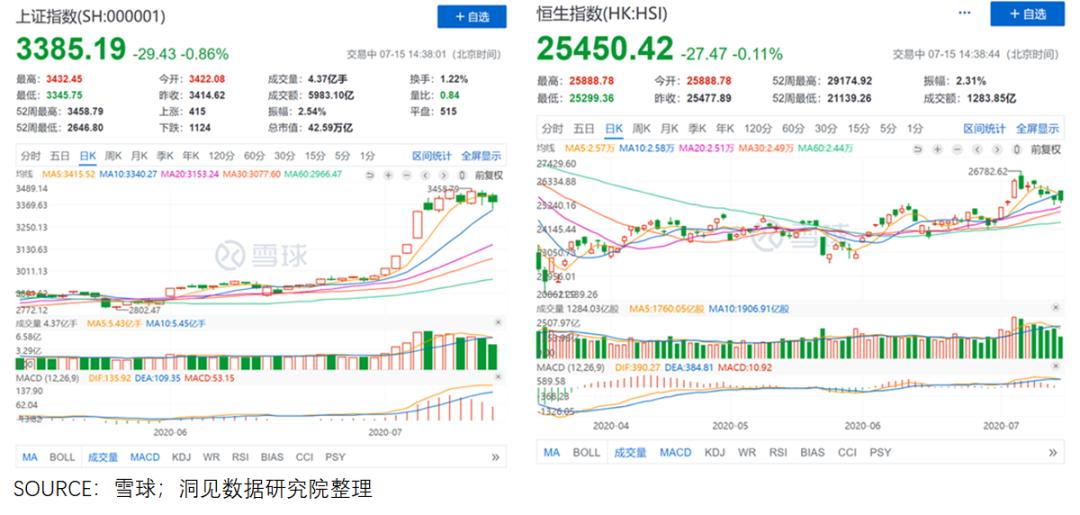Toggle KDJ indicator on Shanghai chart
This screenshot has height=515, width=1080.
click(181, 456)
